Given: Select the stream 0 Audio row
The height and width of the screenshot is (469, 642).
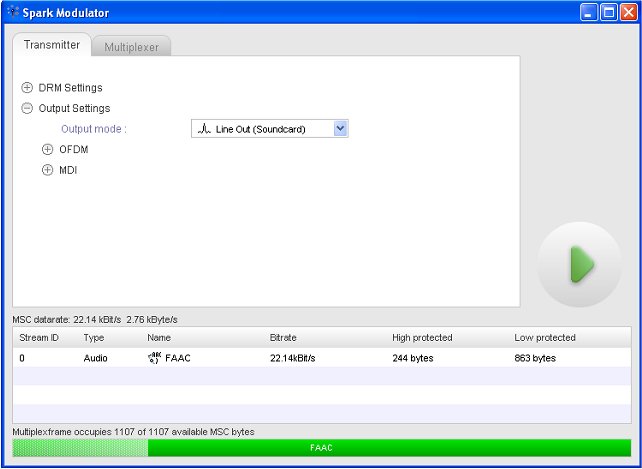Looking at the screenshot, I should pyautogui.click(x=300, y=358).
